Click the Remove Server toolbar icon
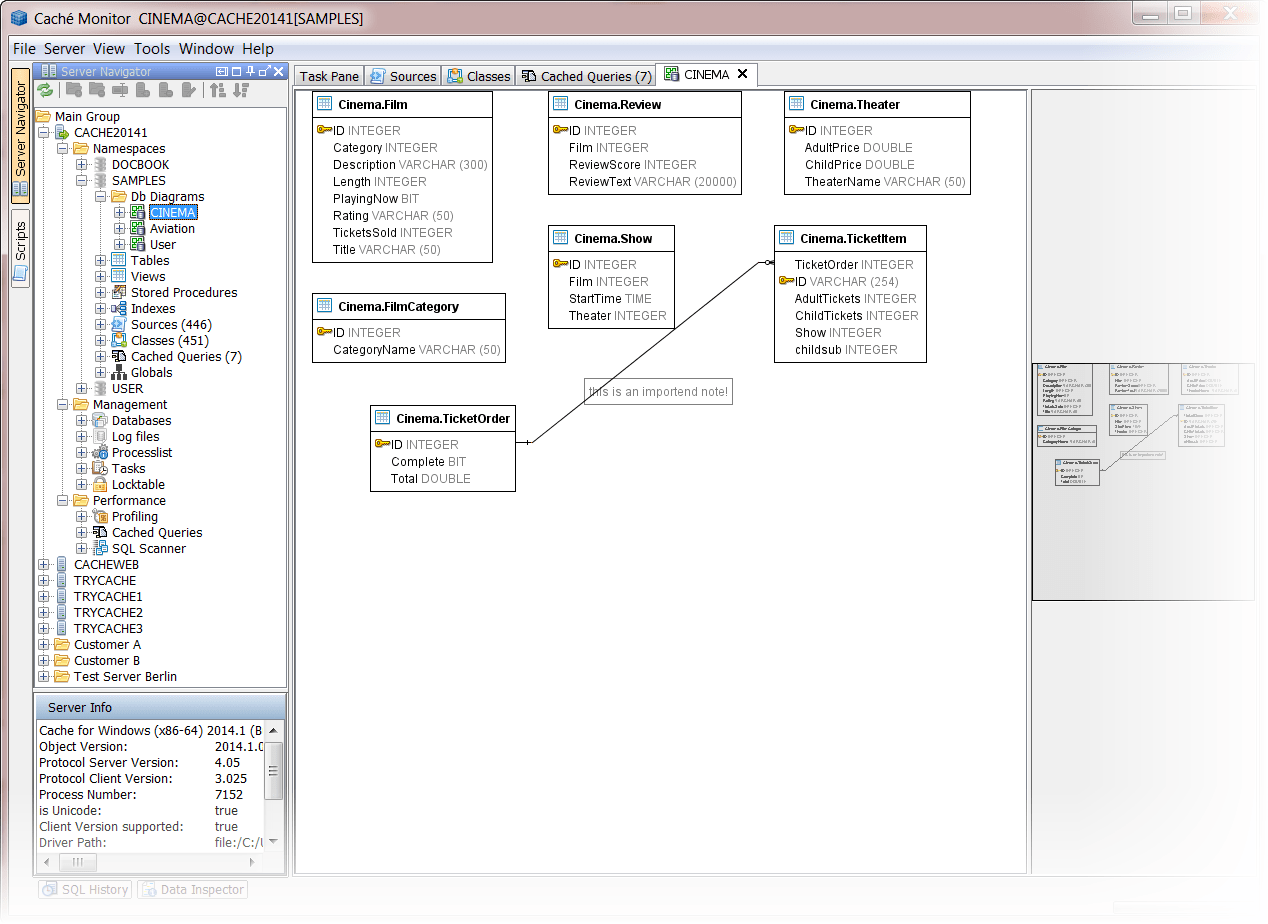 [x=166, y=90]
